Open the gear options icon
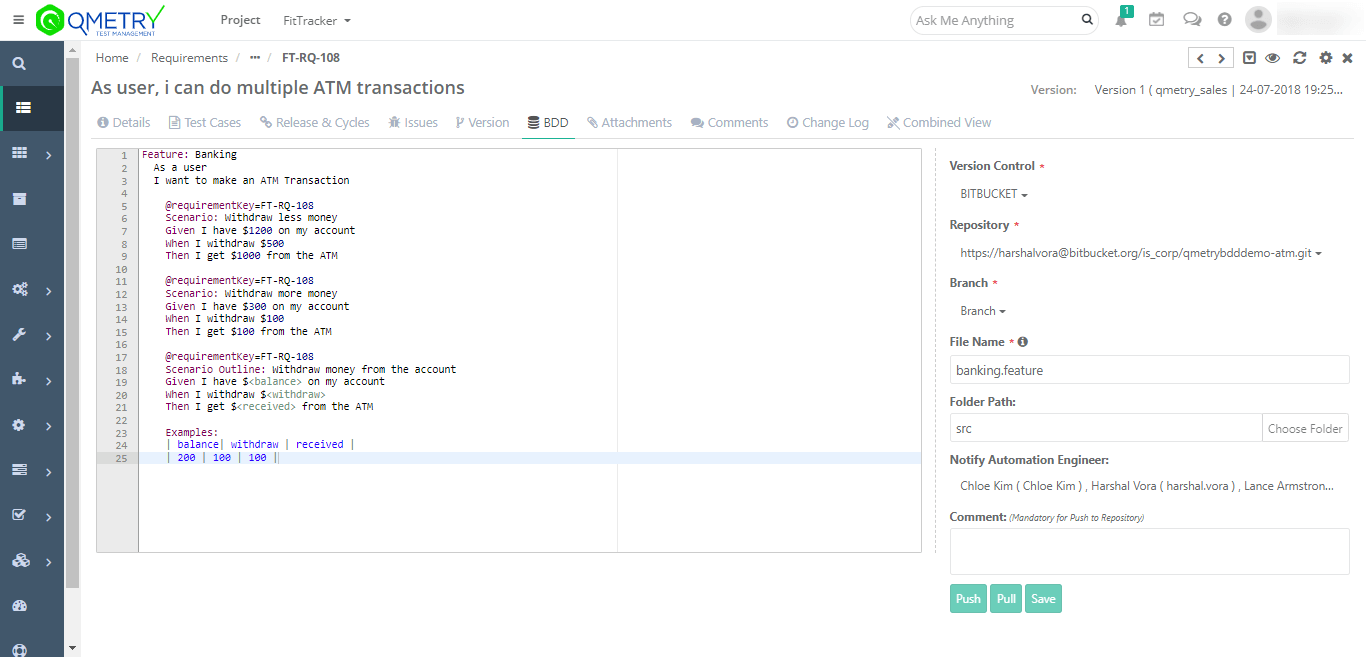1366x657 pixels. (x=1326, y=58)
